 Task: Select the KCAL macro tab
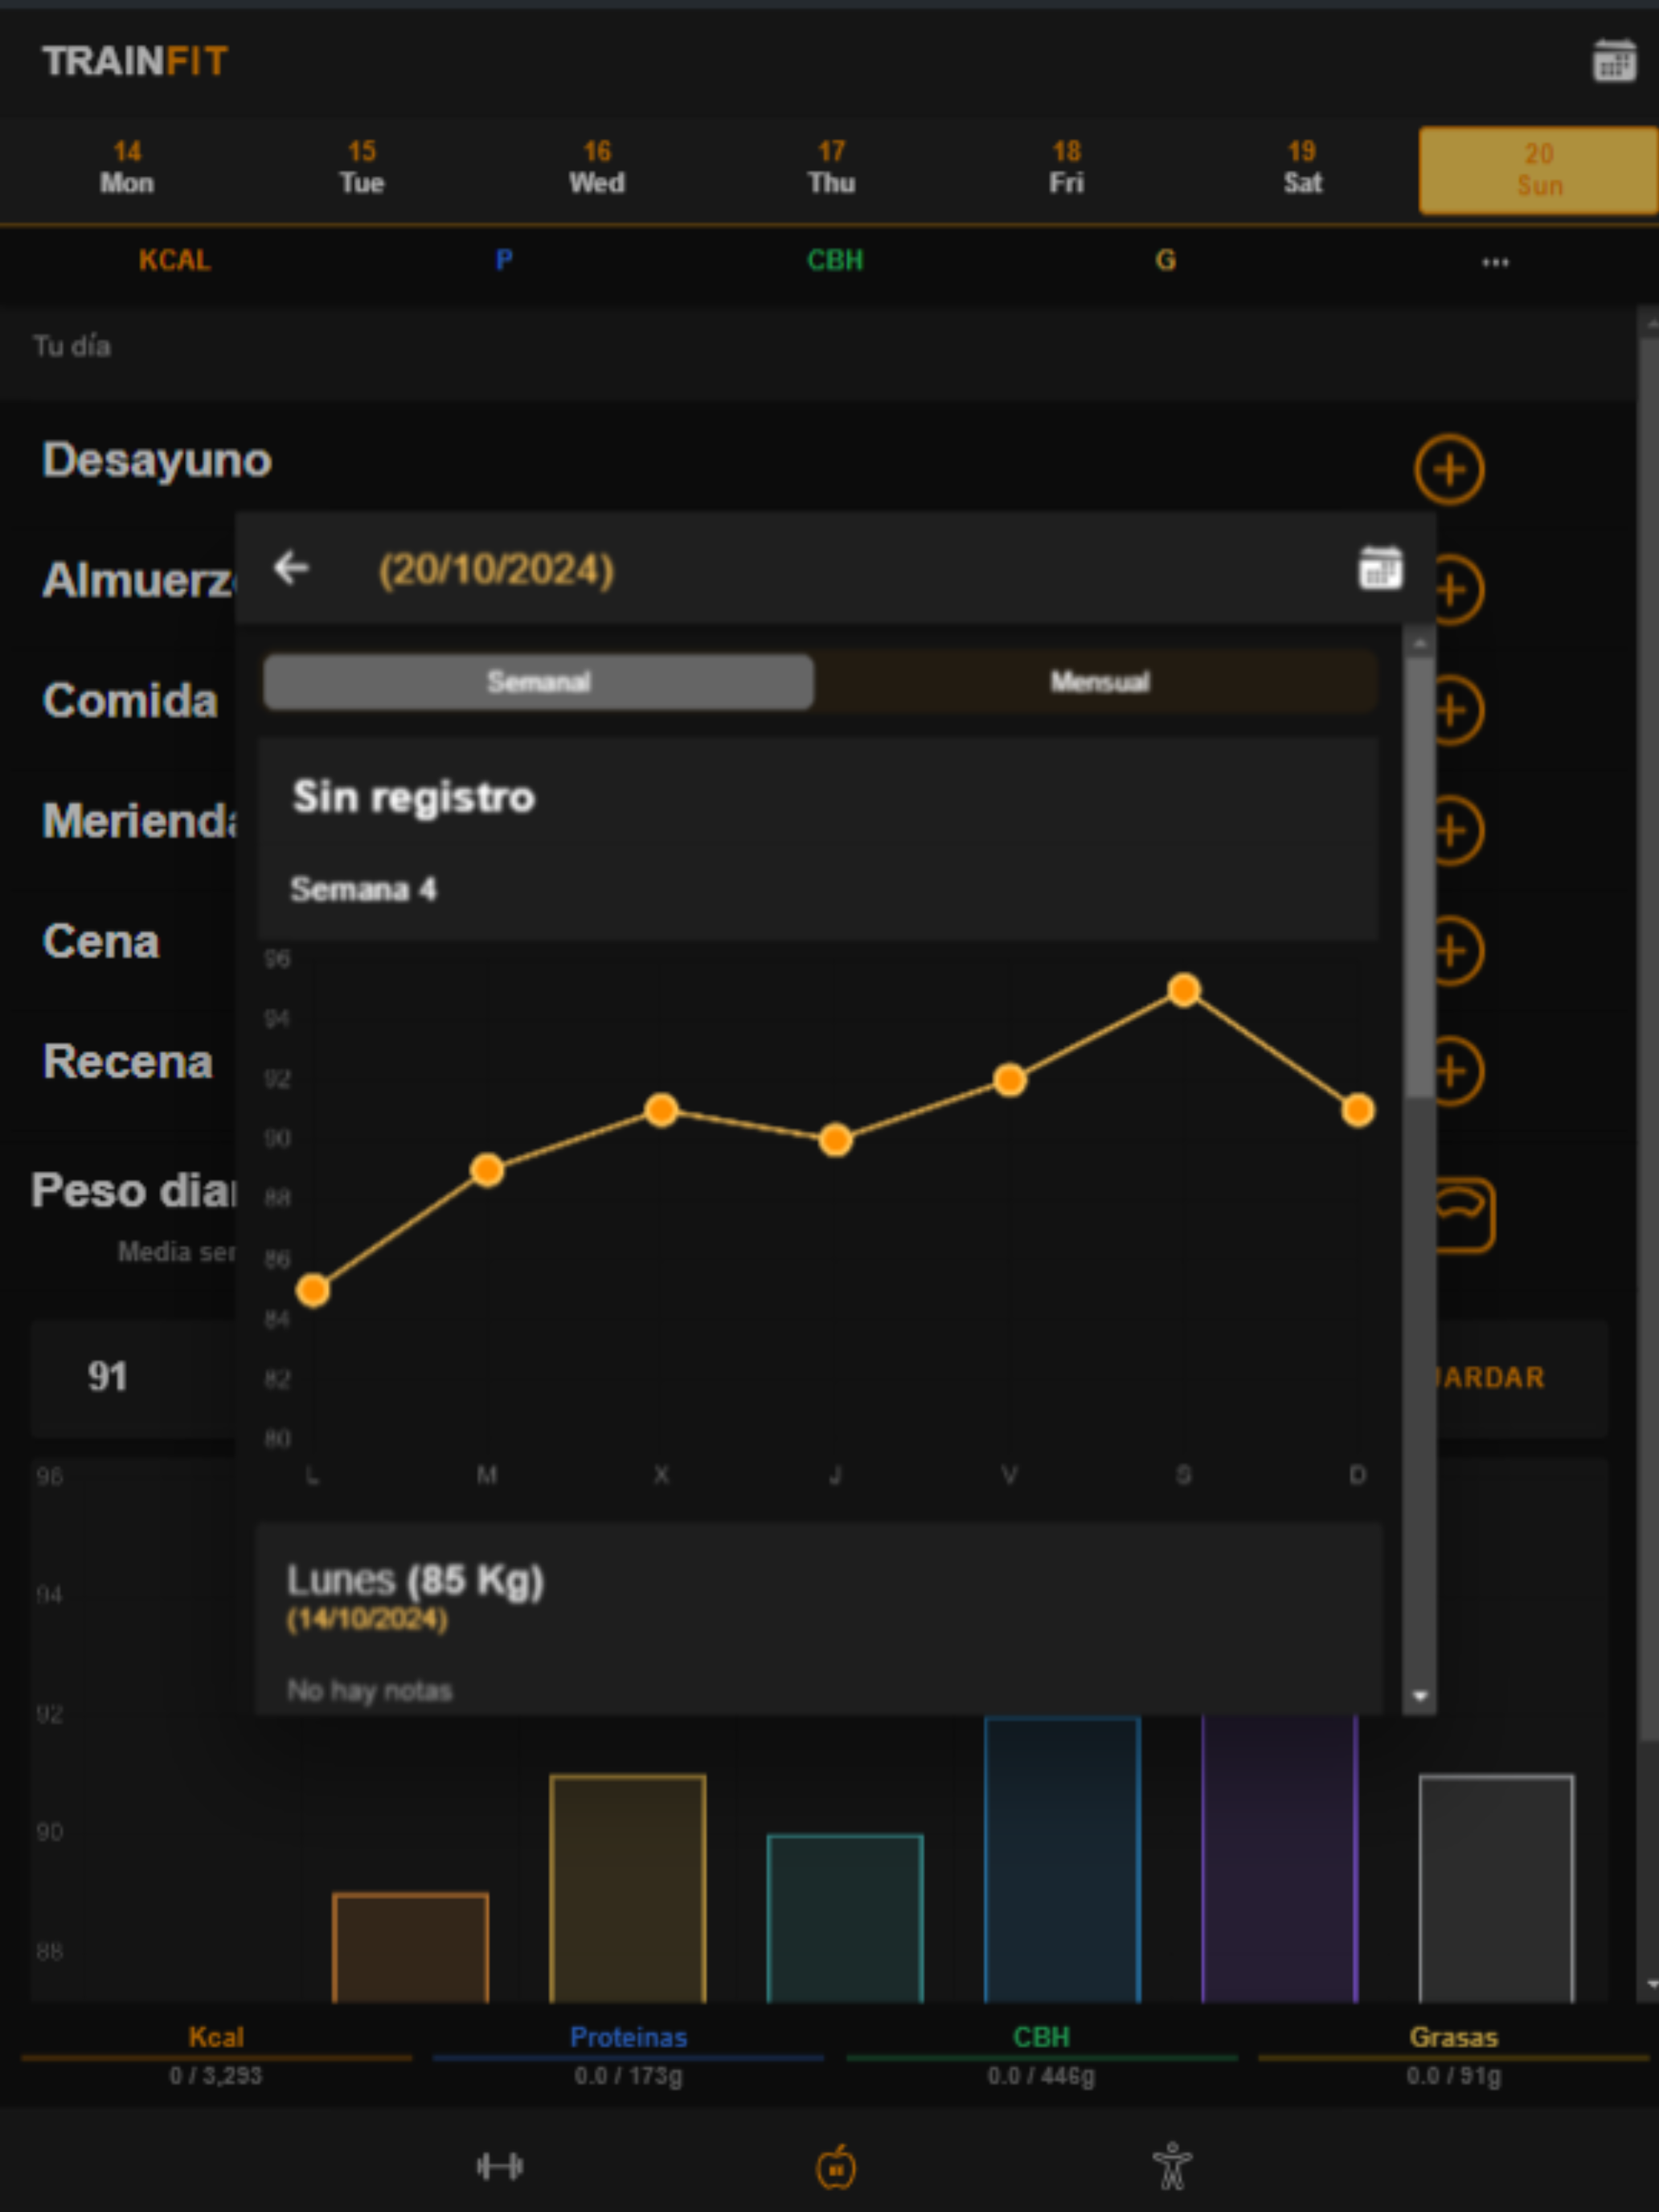(174, 261)
